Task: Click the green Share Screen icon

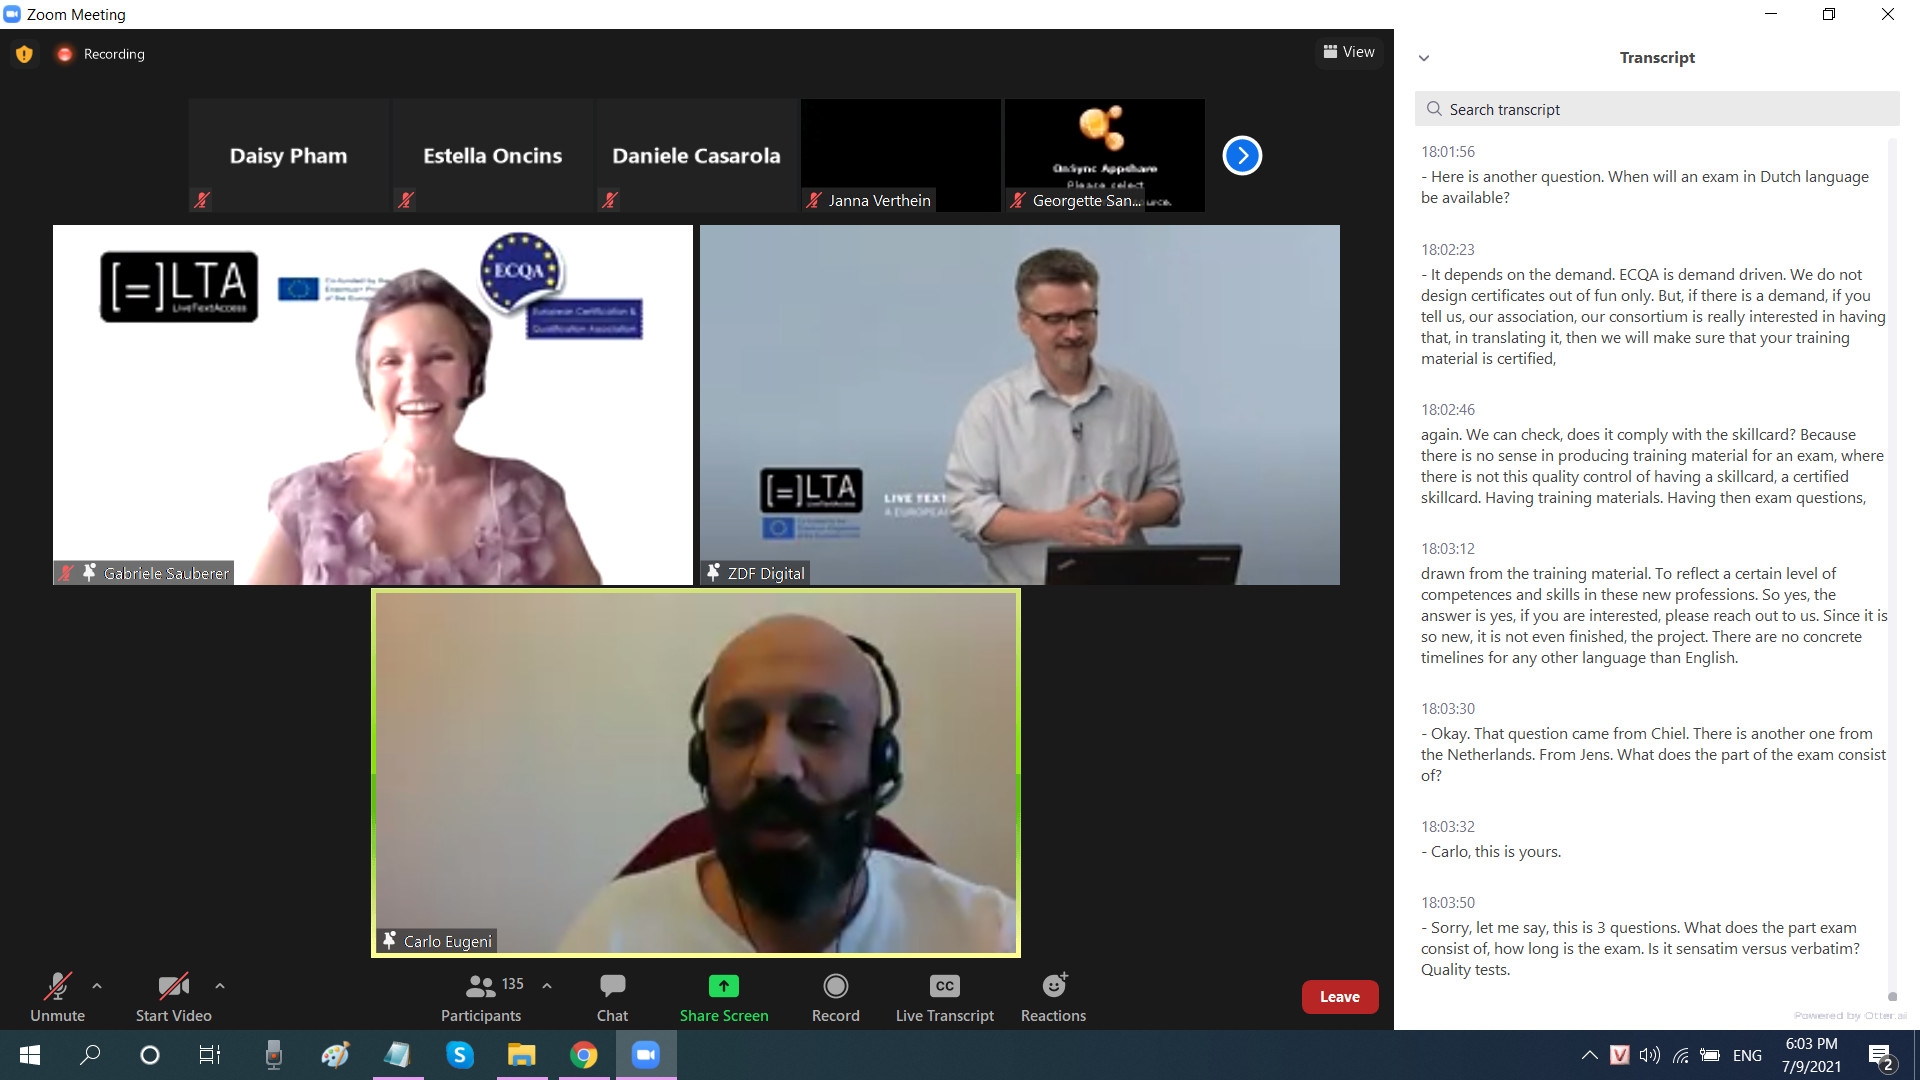Action: (723, 986)
